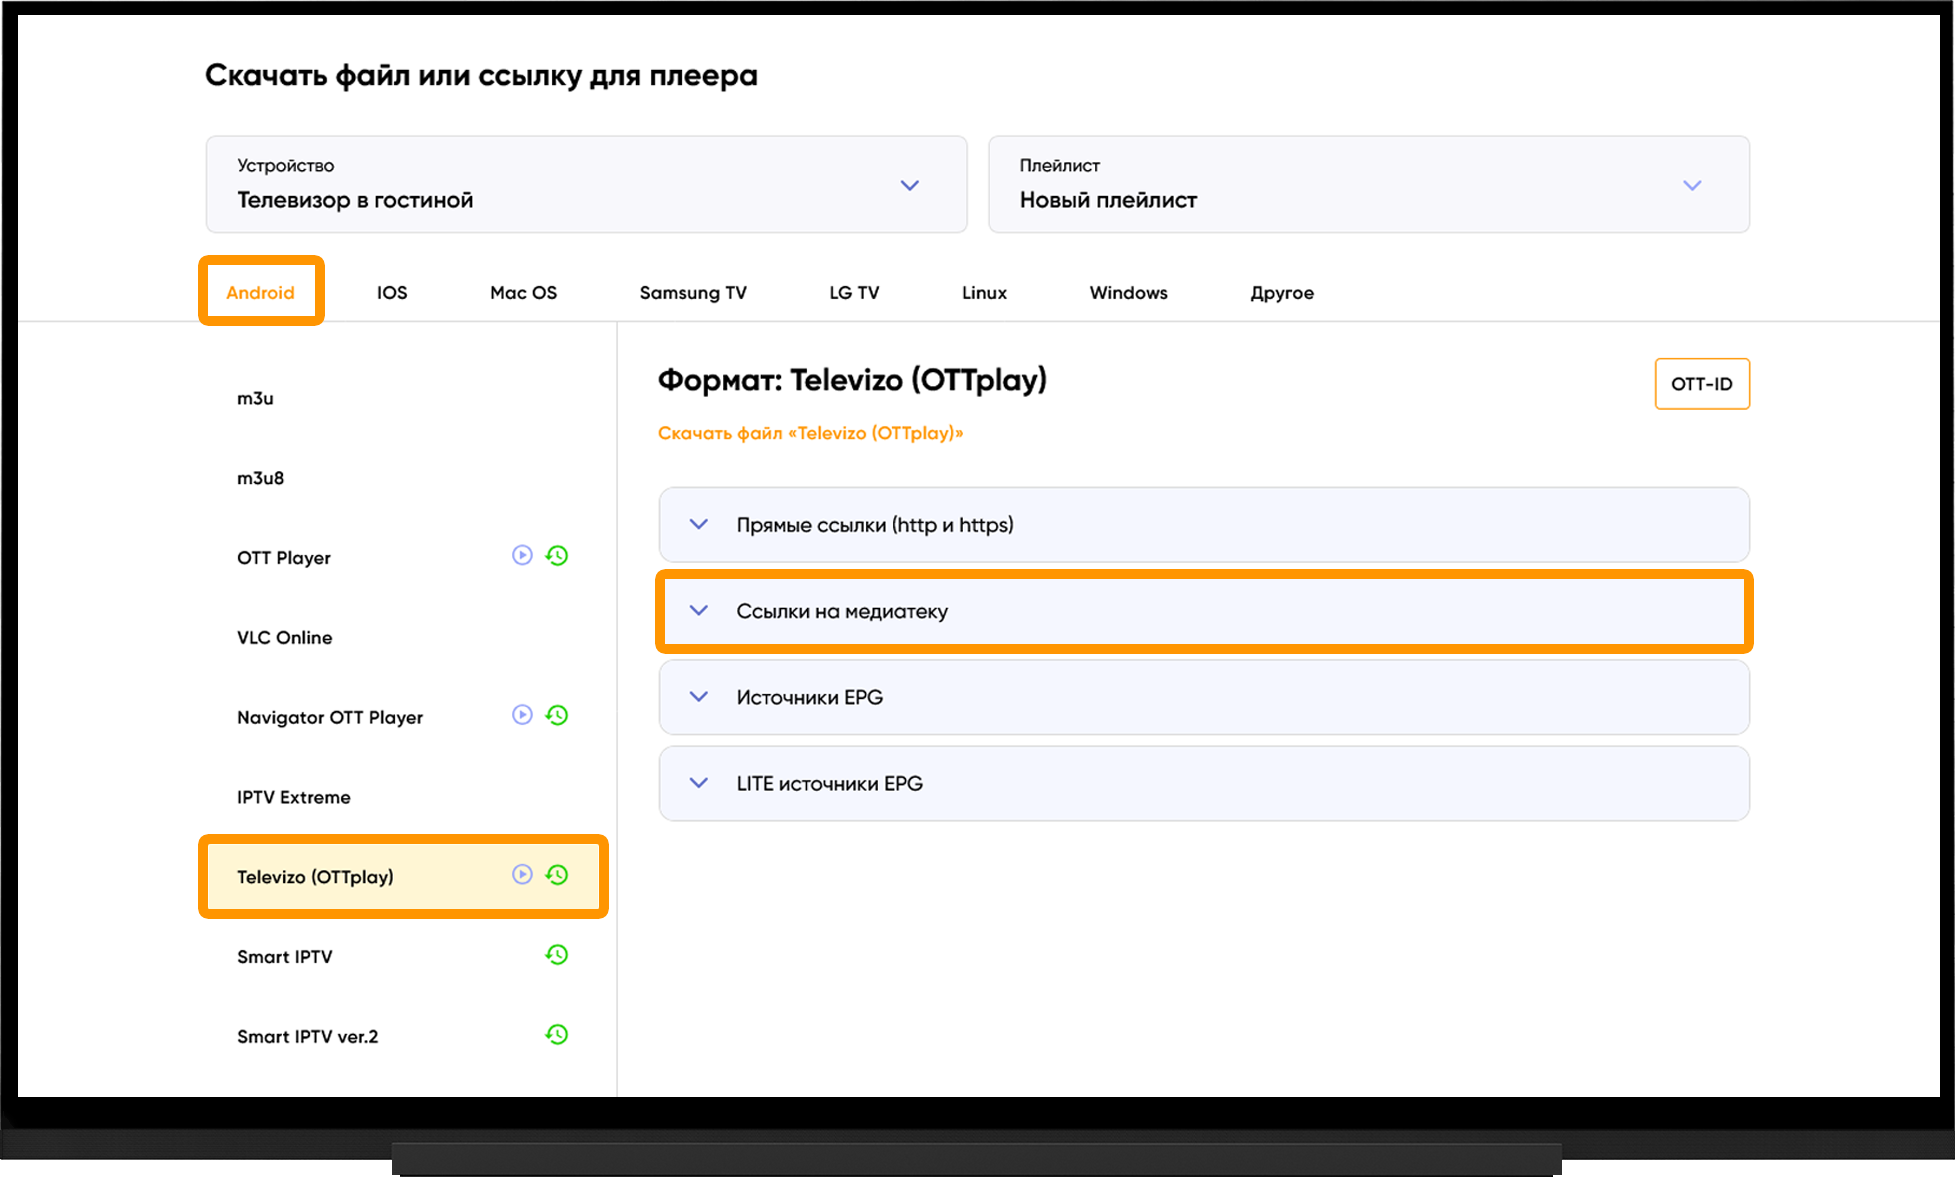Viewport: 1955px width, 1177px height.
Task: Click the archive icon beside Smart IPTV ver.2
Action: click(557, 1035)
